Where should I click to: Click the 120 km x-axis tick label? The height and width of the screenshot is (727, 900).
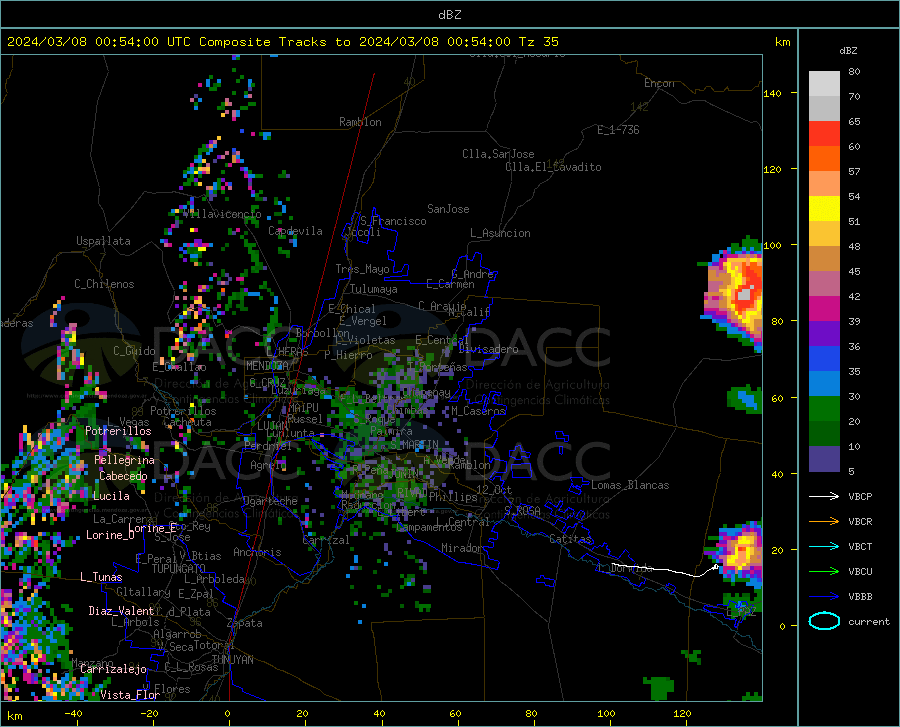tap(682, 713)
